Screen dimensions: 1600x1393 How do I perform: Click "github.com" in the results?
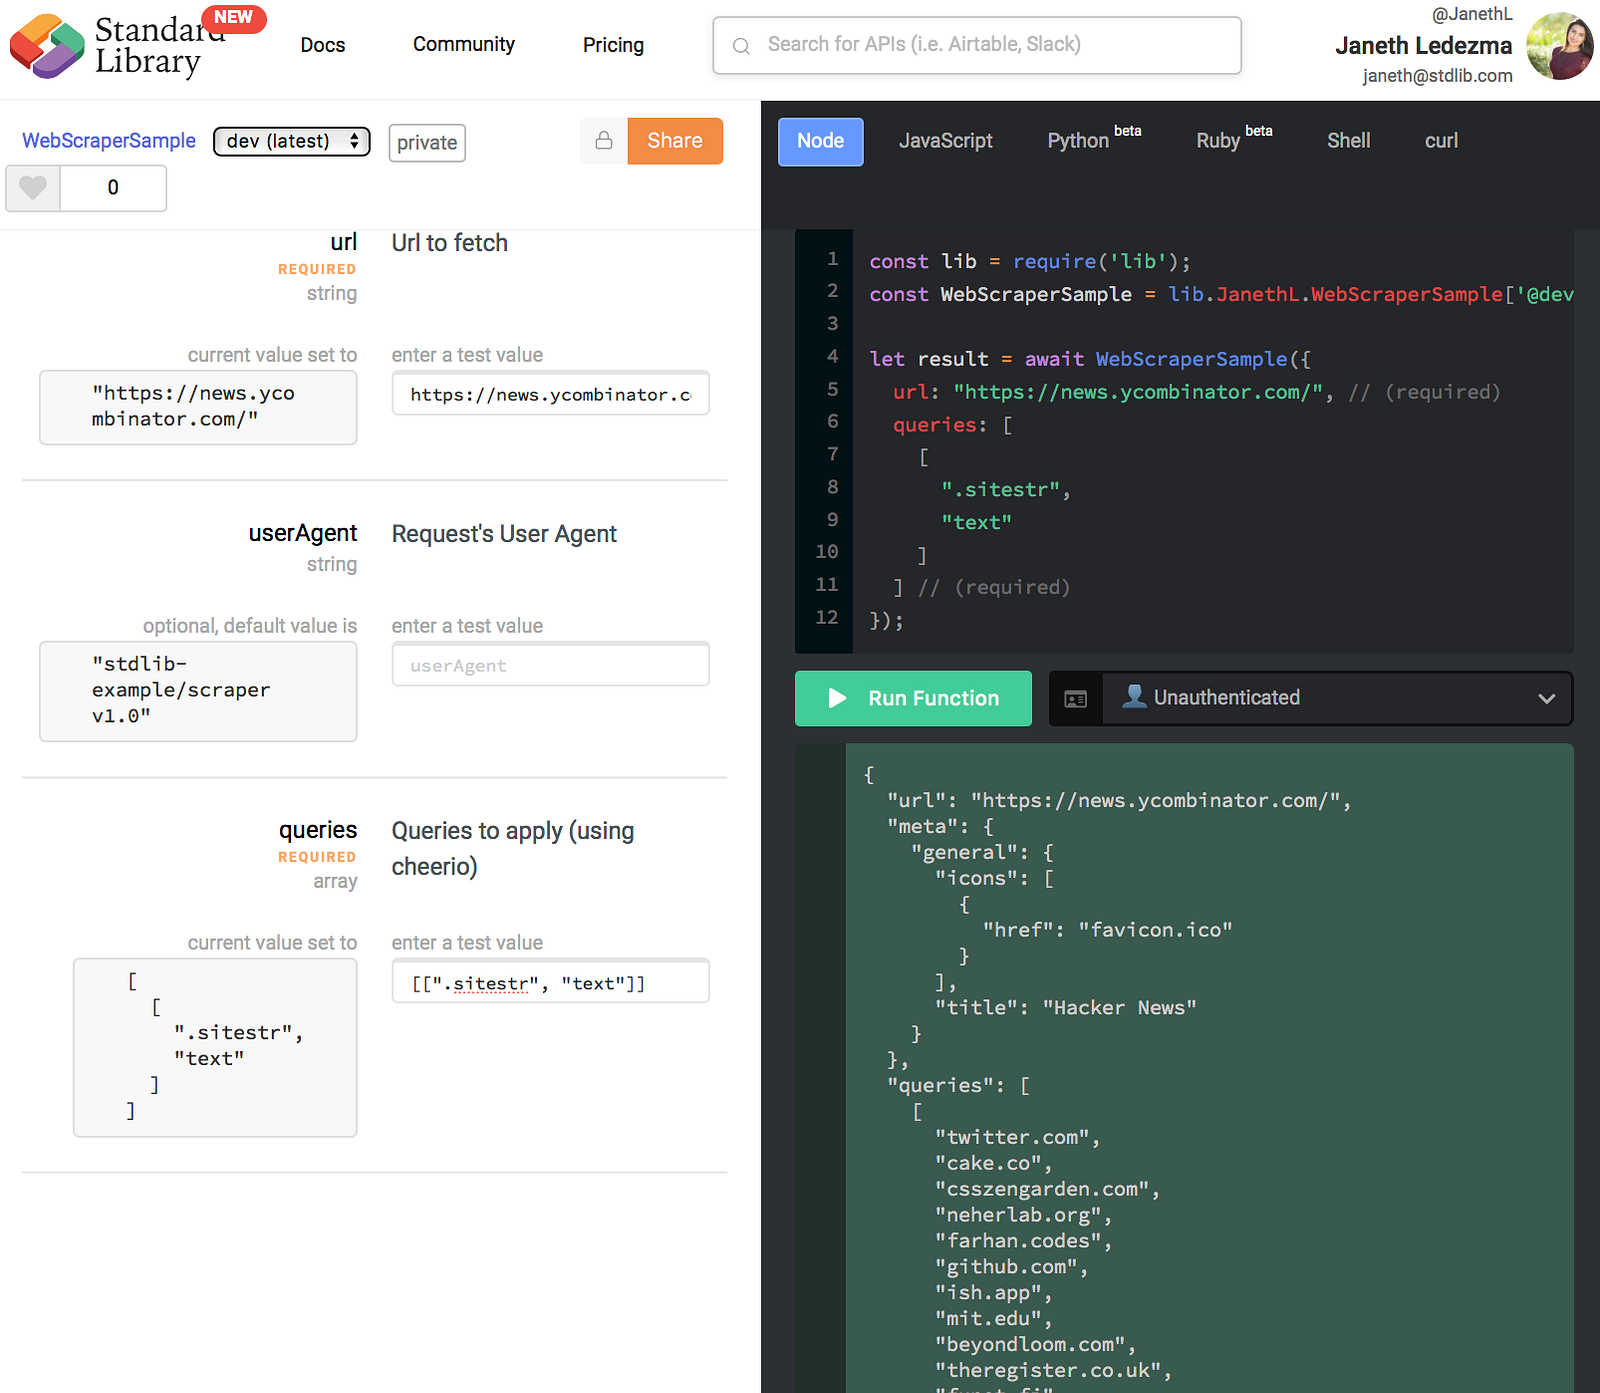[x=1006, y=1267]
